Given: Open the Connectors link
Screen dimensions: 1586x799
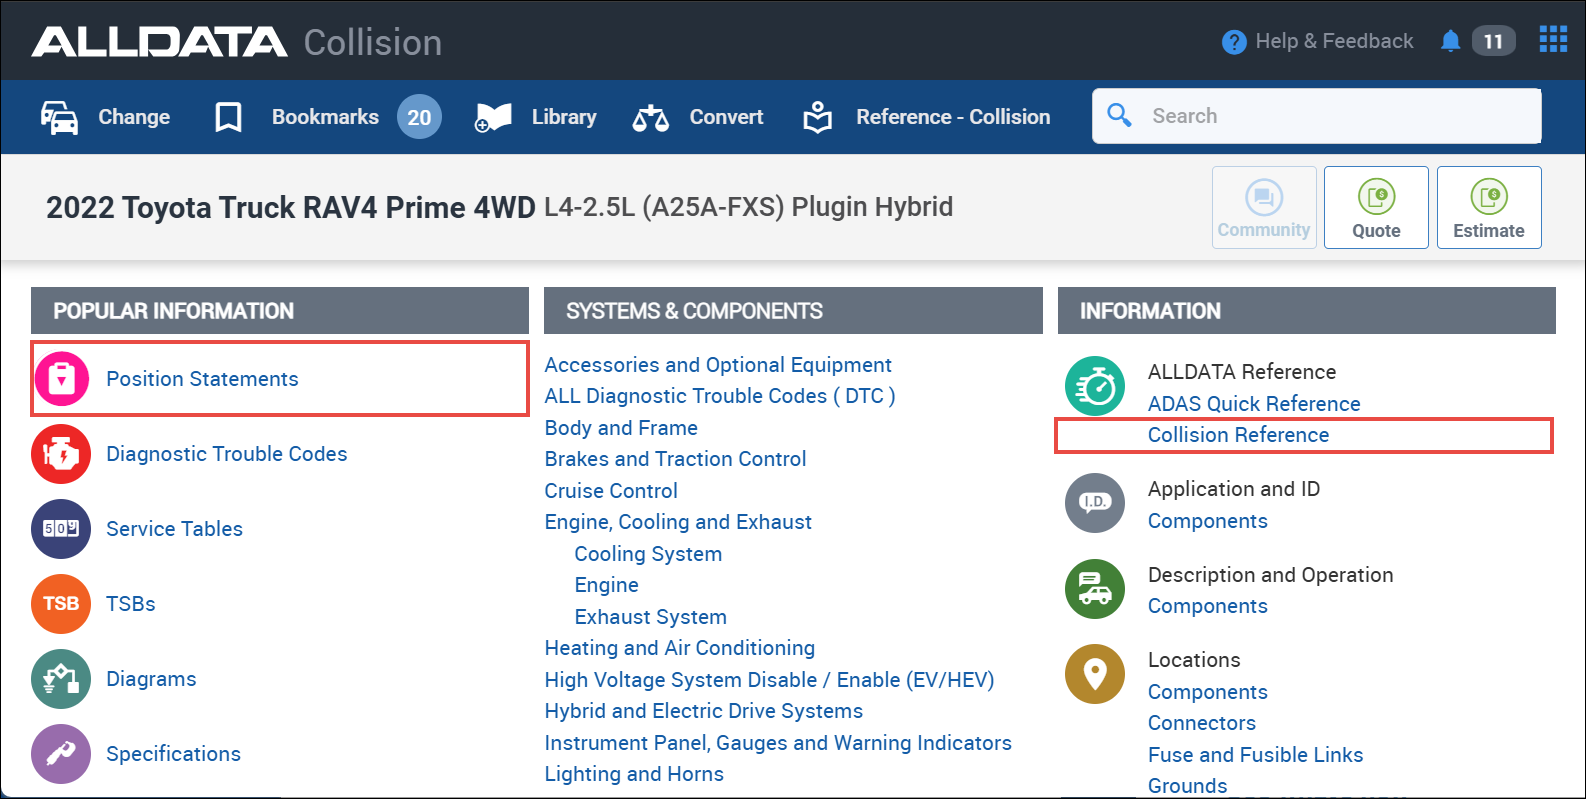Looking at the screenshot, I should [1201, 723].
